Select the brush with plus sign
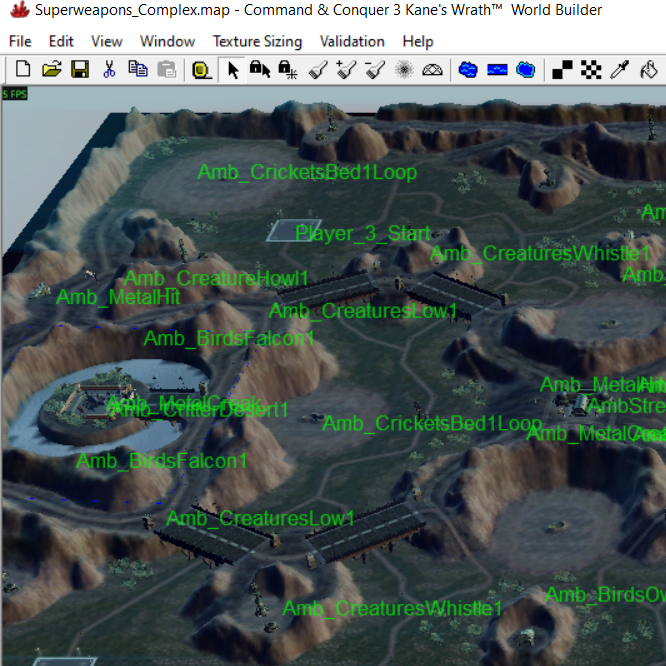 (346, 70)
